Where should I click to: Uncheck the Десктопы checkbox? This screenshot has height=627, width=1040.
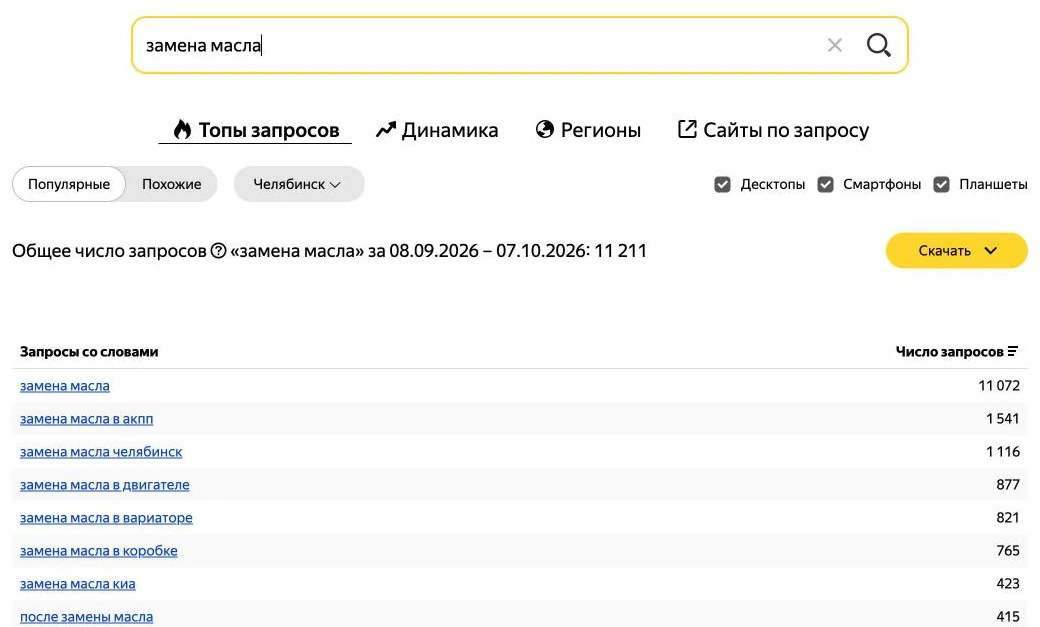tap(722, 184)
